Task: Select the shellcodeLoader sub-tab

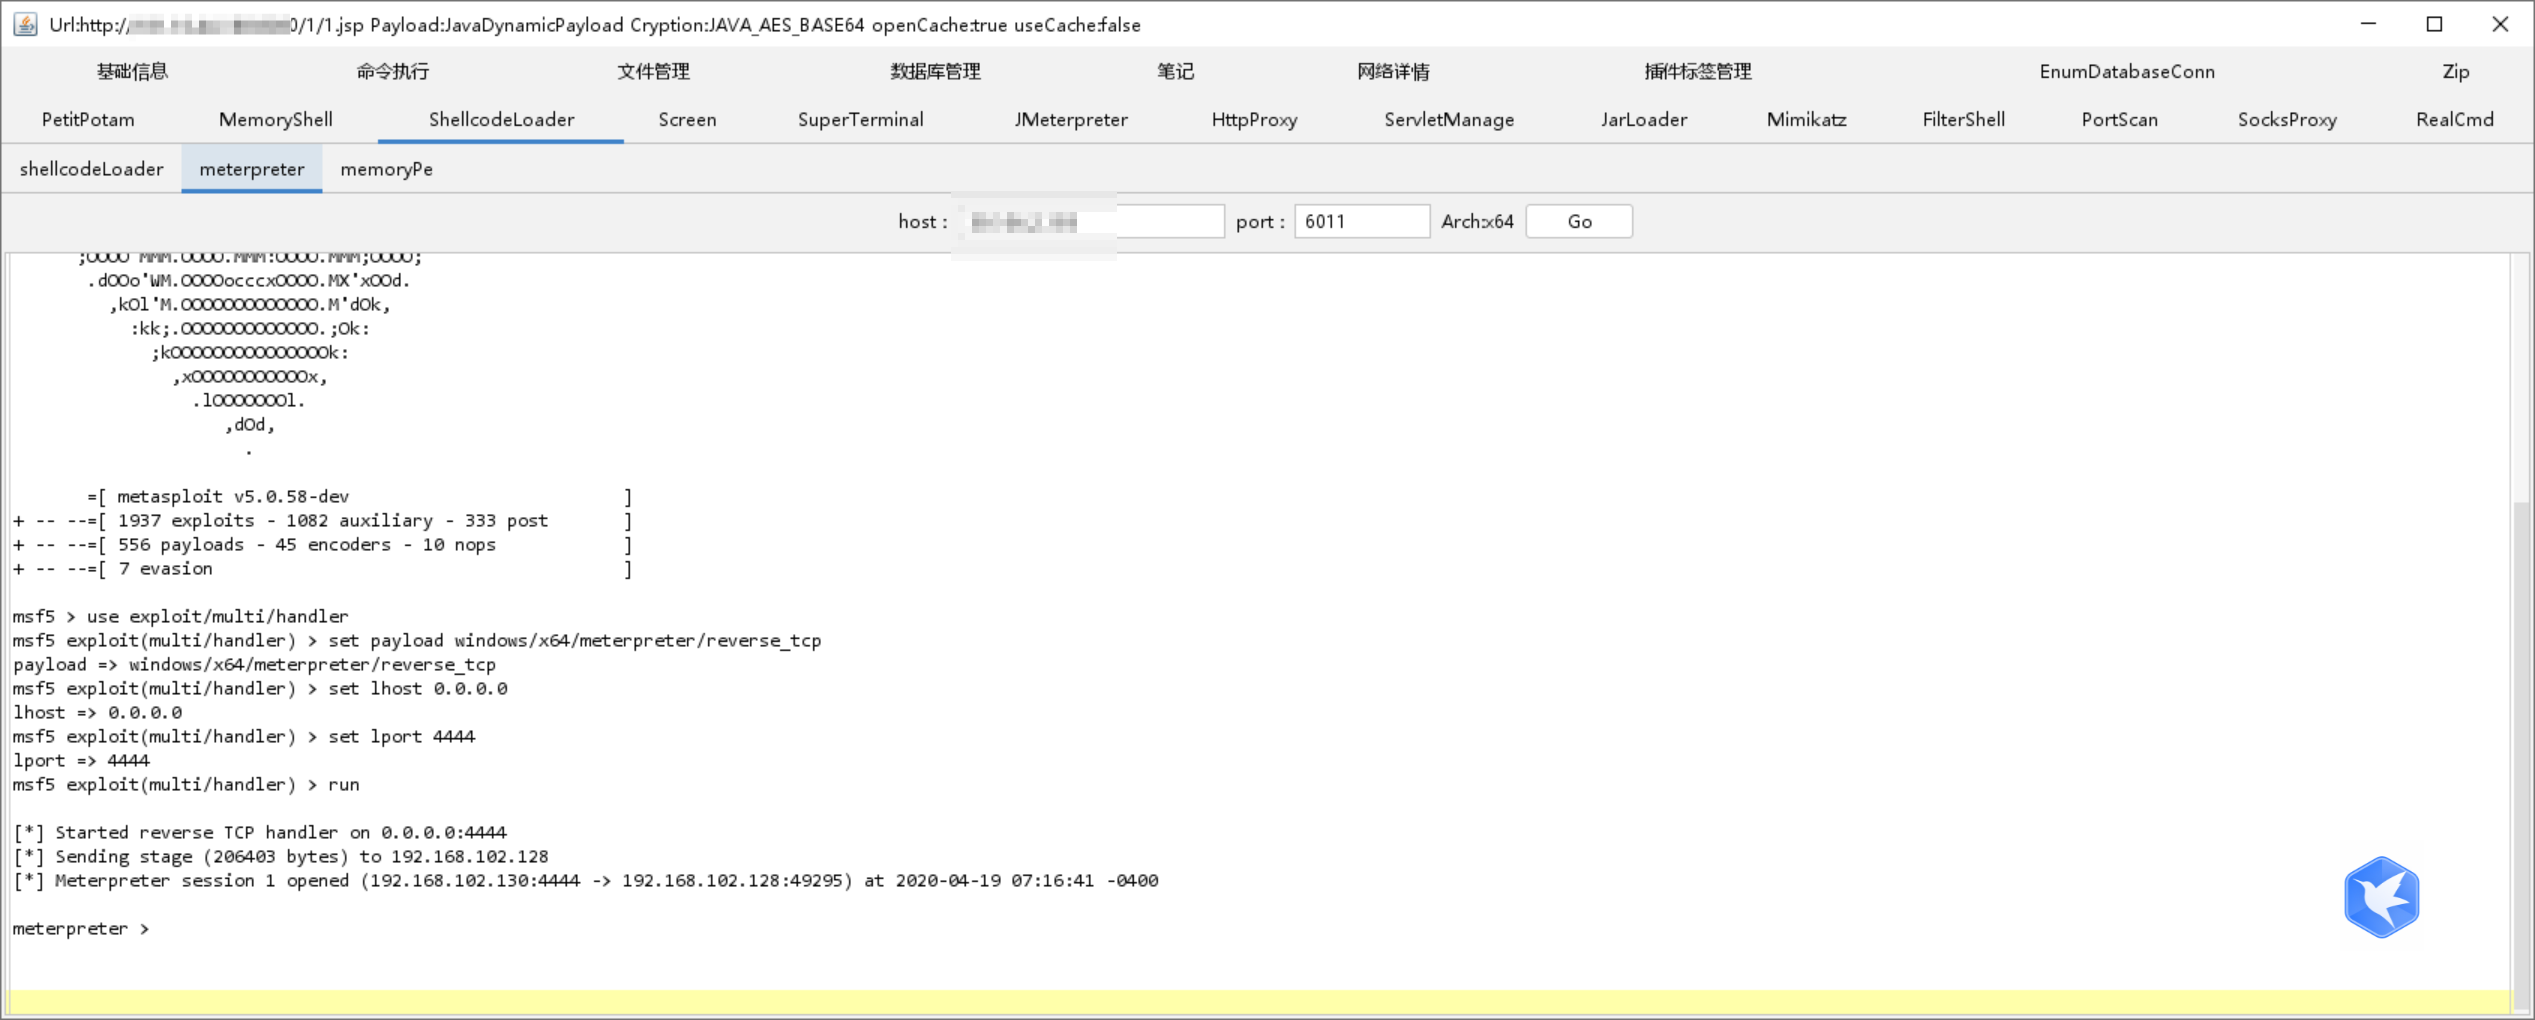Action: tap(91, 169)
